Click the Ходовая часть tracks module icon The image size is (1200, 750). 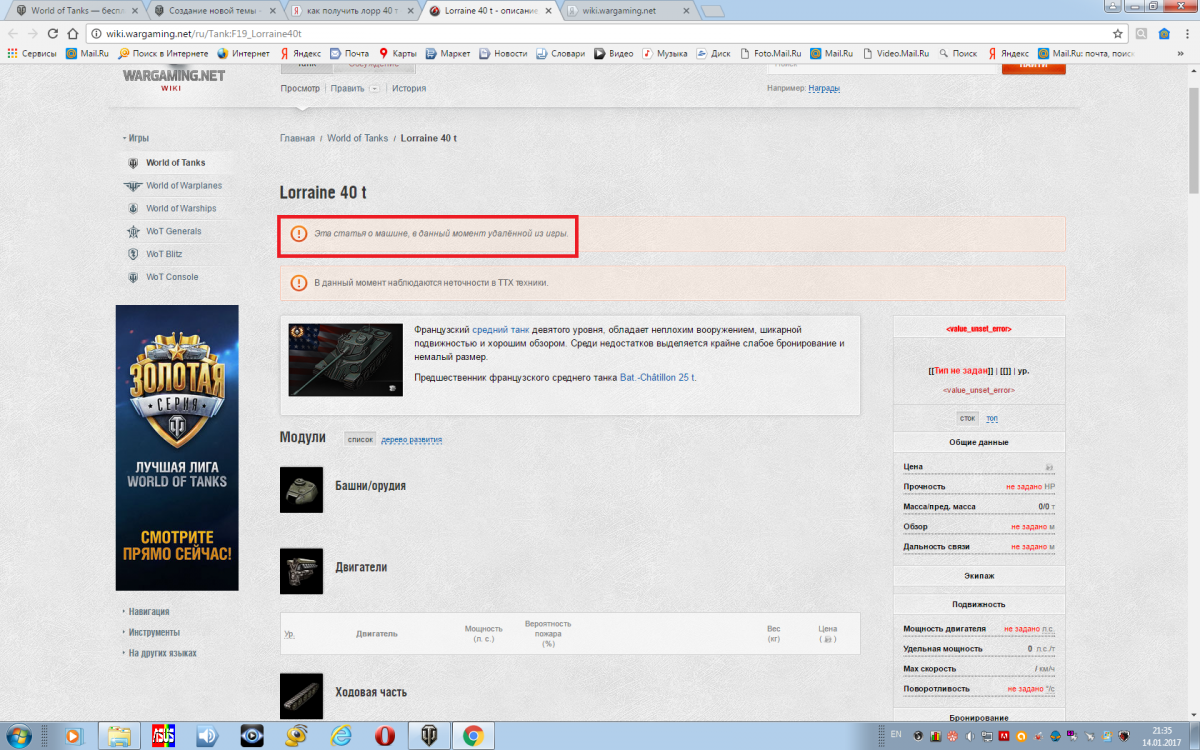pos(301,696)
